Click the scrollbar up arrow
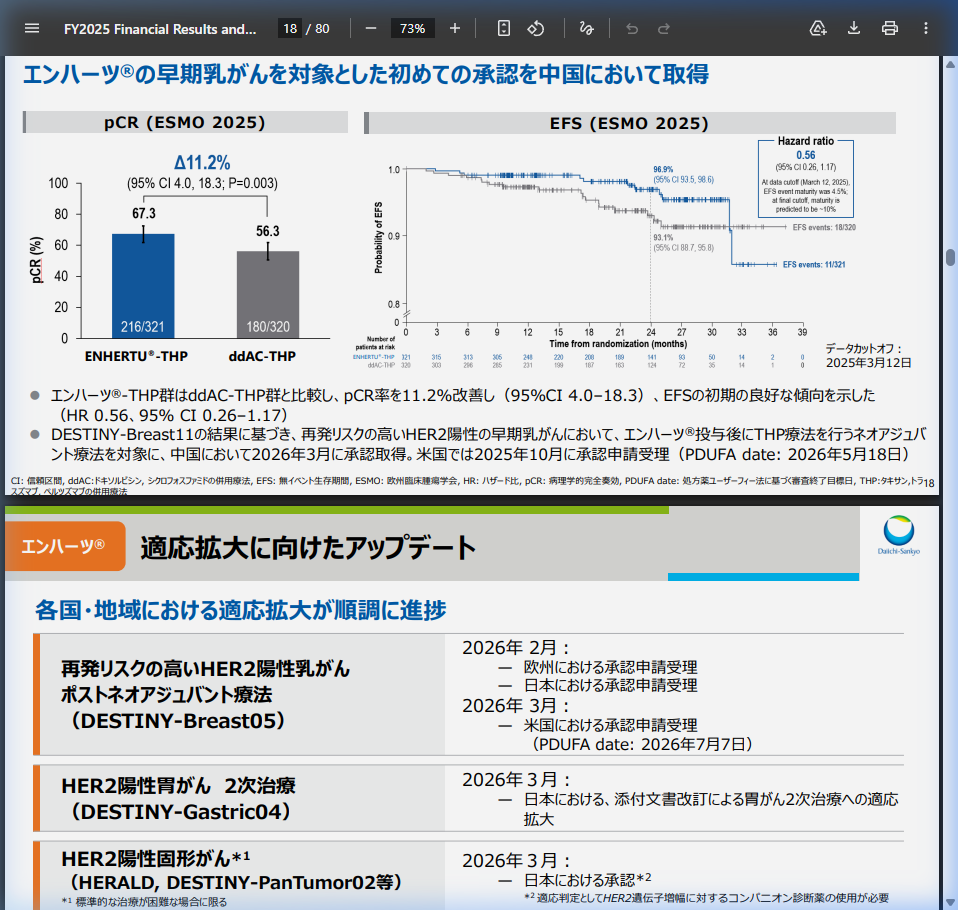Image resolution: width=958 pixels, height=910 pixels. point(951,64)
